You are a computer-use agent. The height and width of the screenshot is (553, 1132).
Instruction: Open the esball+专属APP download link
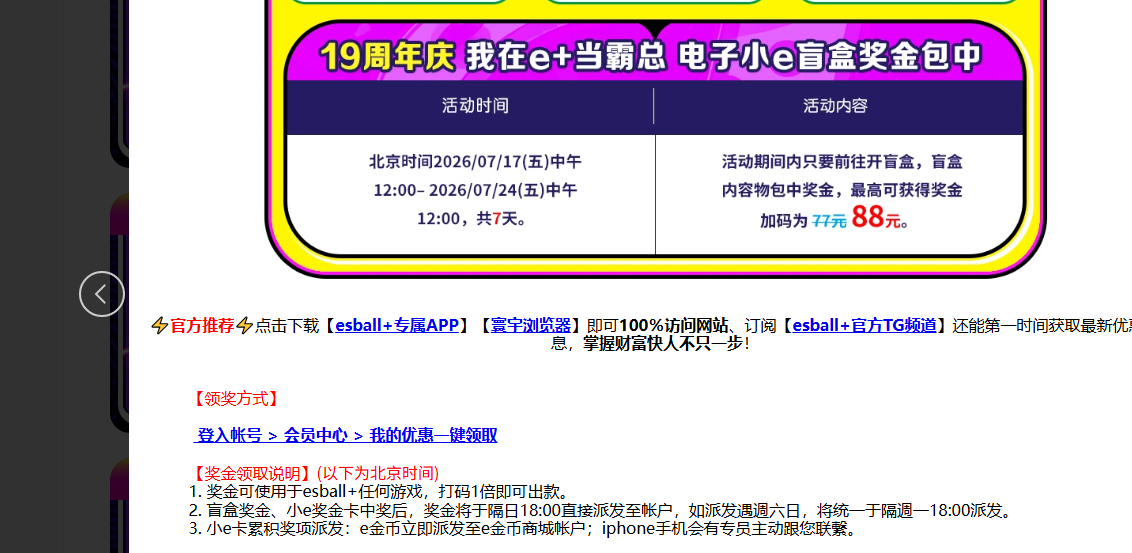397,326
